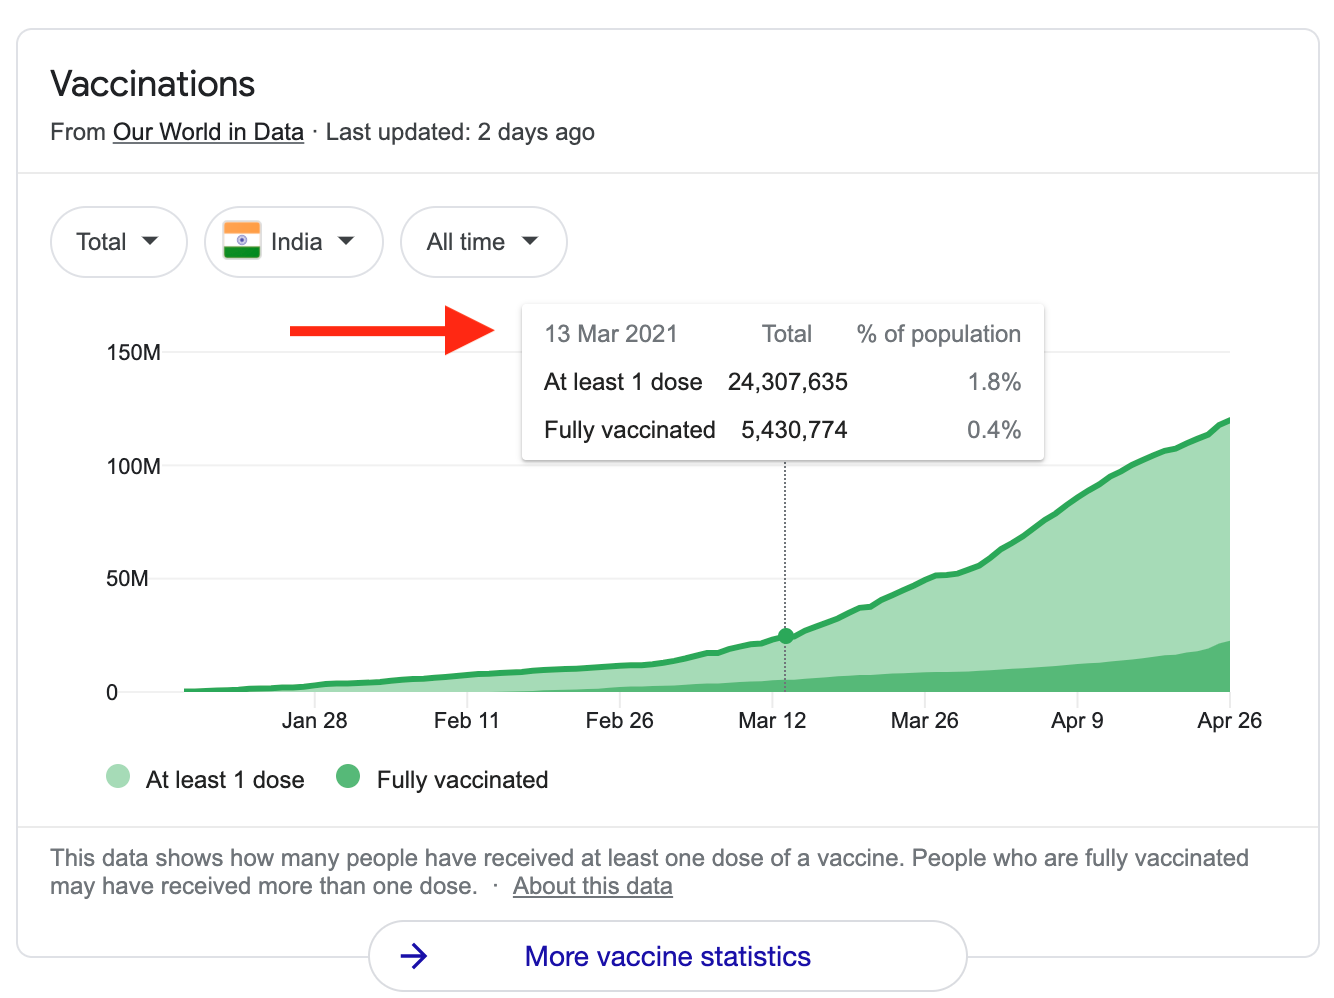The height and width of the screenshot is (998, 1334).
Task: Click the caret arrow in the Total selector
Action: pos(151,241)
